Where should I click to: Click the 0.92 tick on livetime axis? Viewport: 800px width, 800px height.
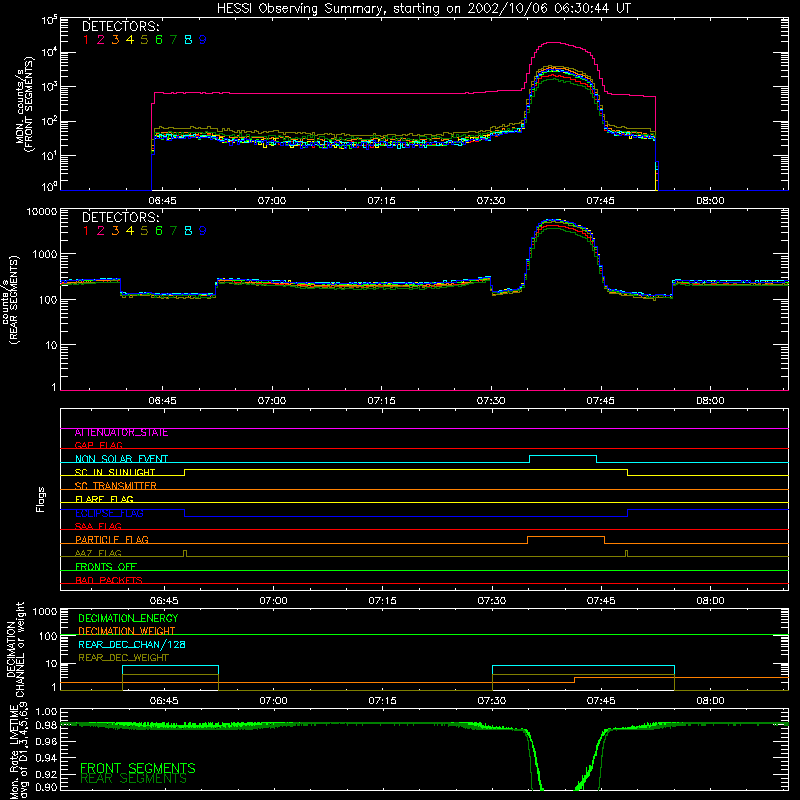pyautogui.click(x=46, y=773)
